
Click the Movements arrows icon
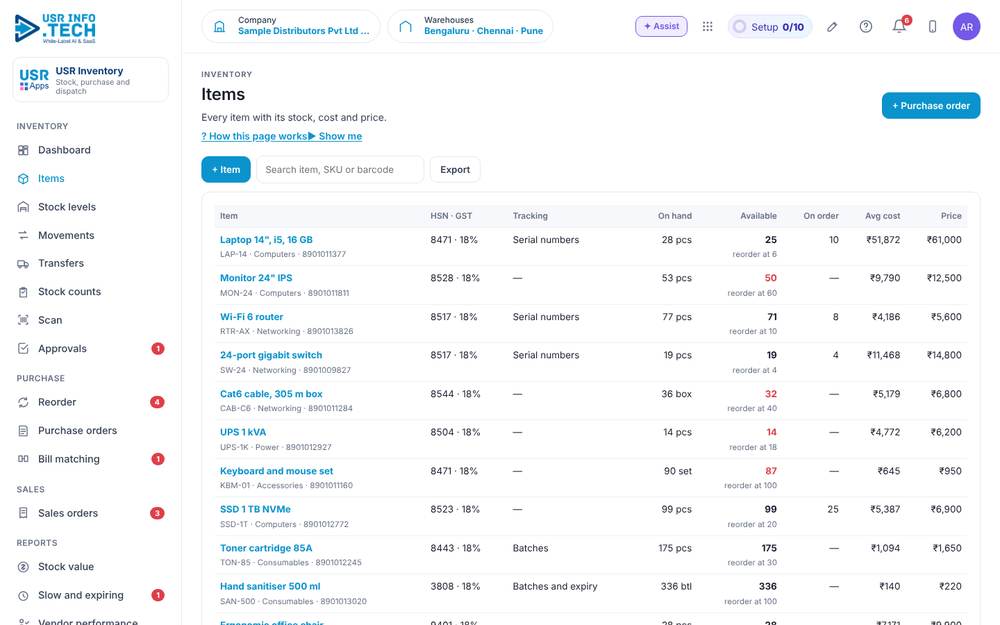click(23, 235)
